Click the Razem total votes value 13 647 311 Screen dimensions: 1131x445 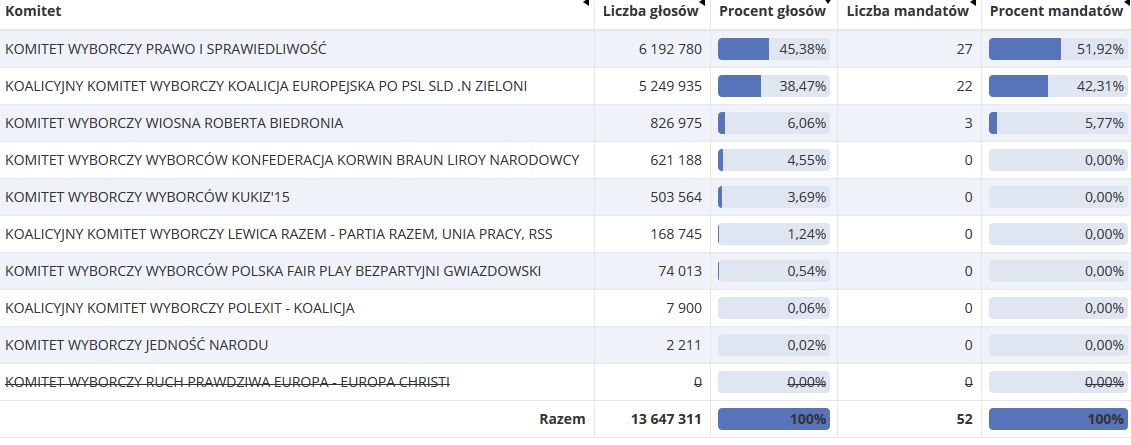(654, 419)
